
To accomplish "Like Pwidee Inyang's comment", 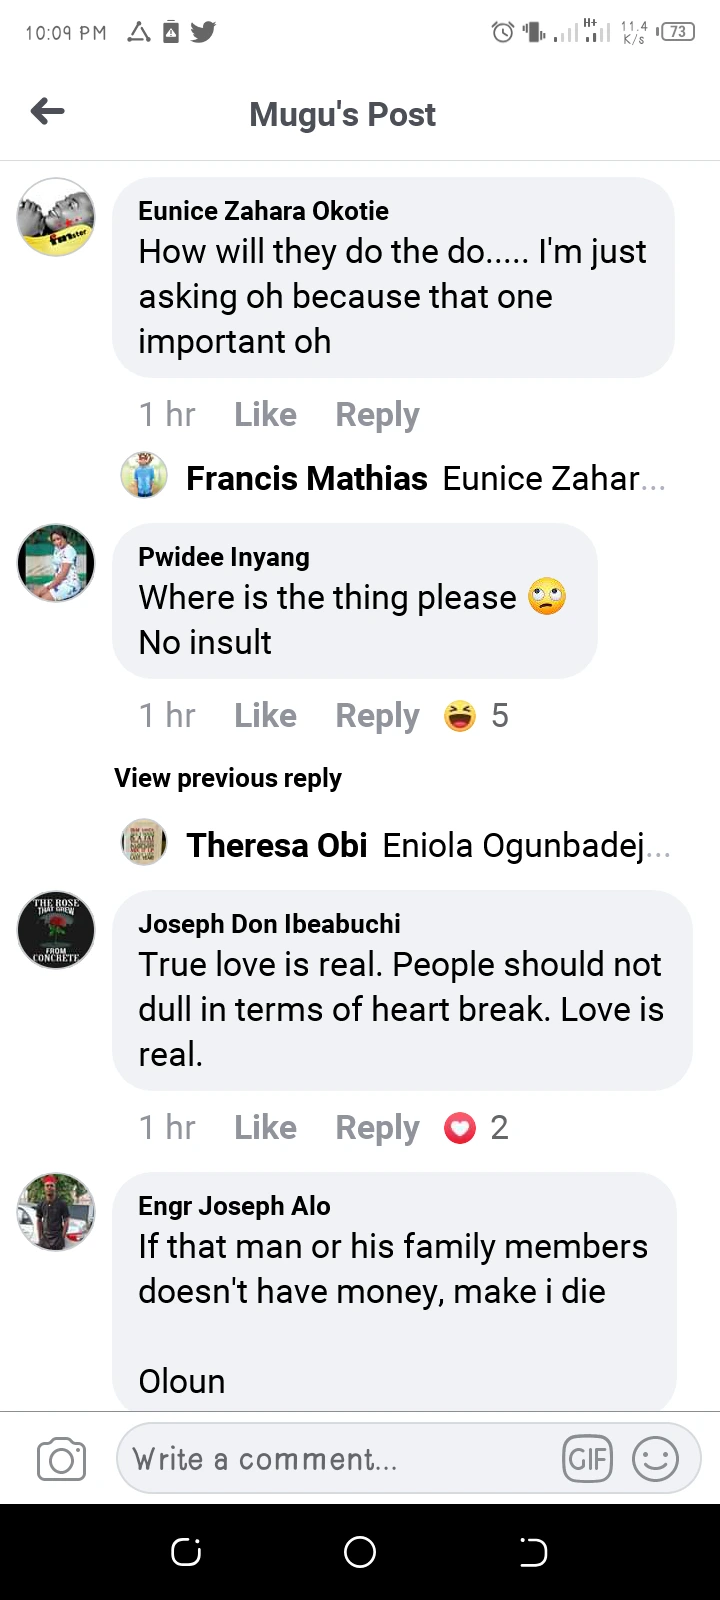I will [265, 716].
